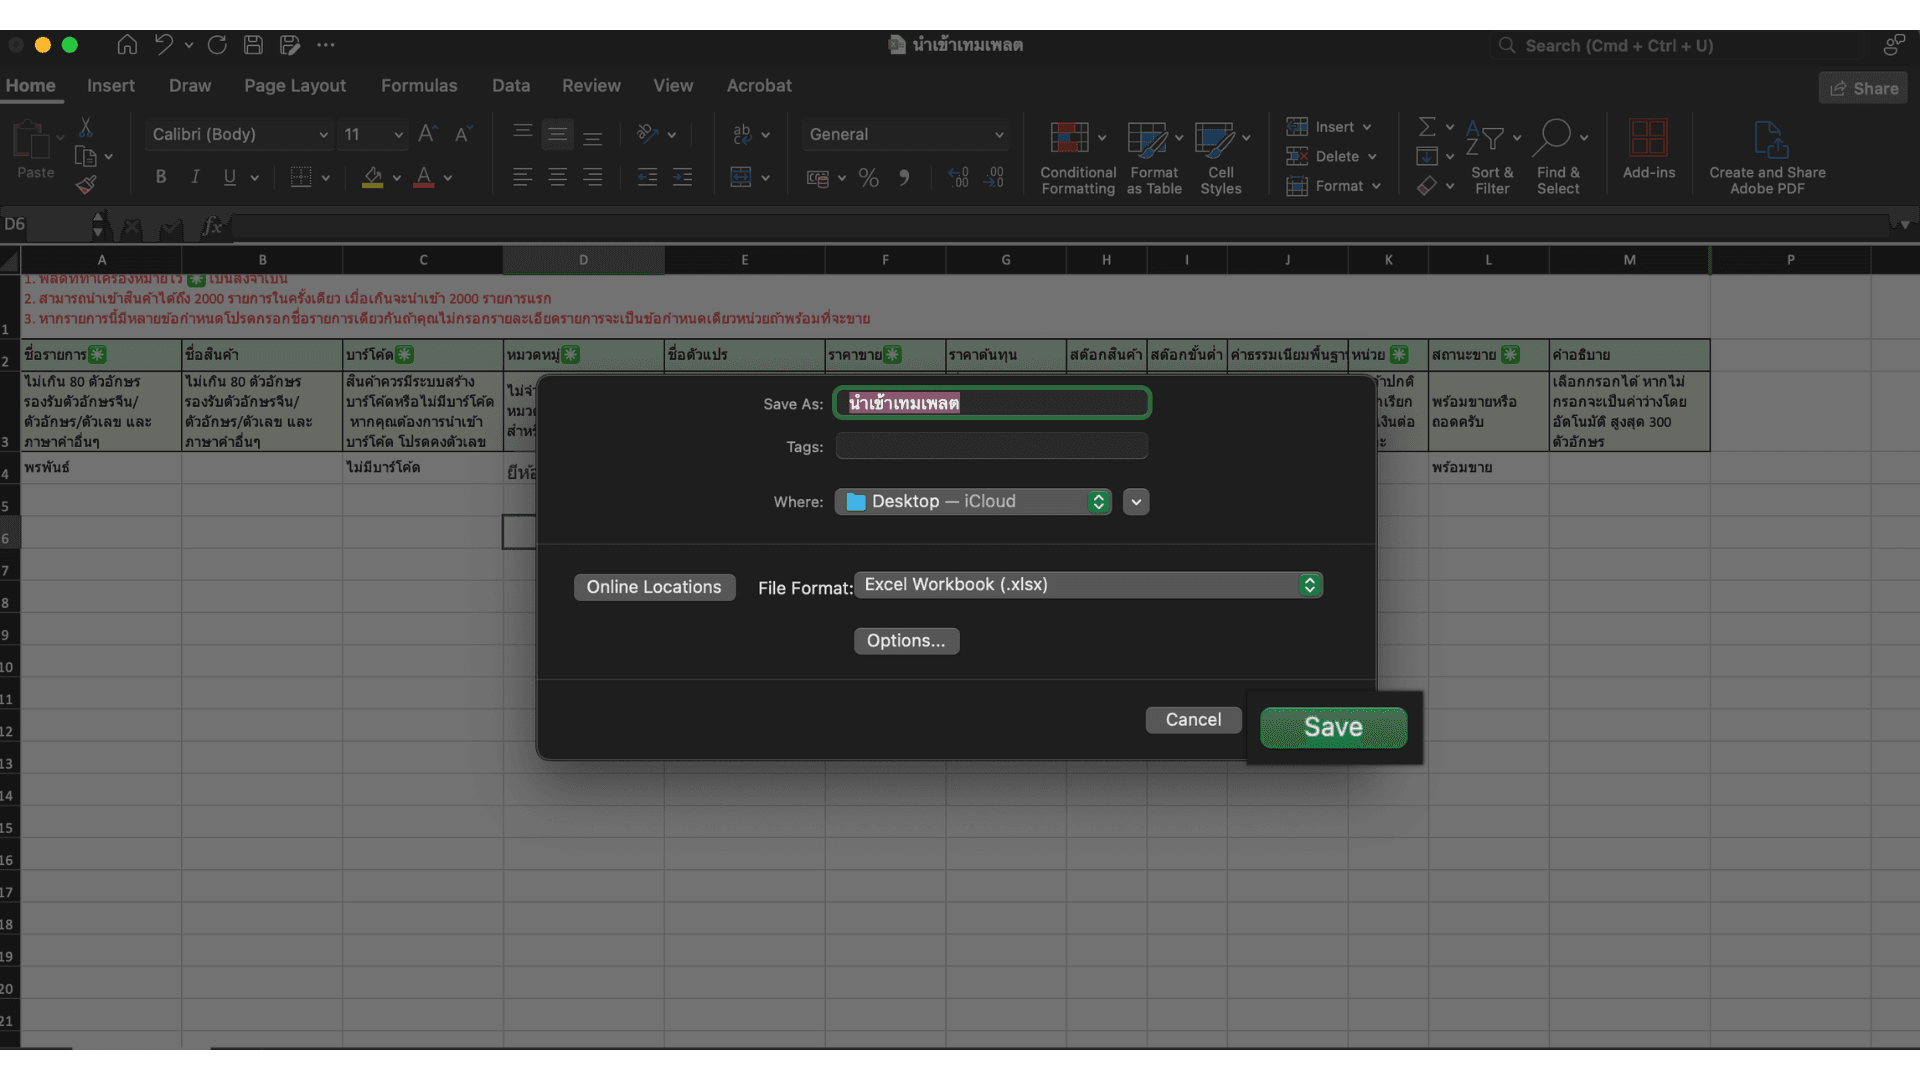Open the Add-ins icon
This screenshot has width=1920, height=1080.
click(1648, 139)
